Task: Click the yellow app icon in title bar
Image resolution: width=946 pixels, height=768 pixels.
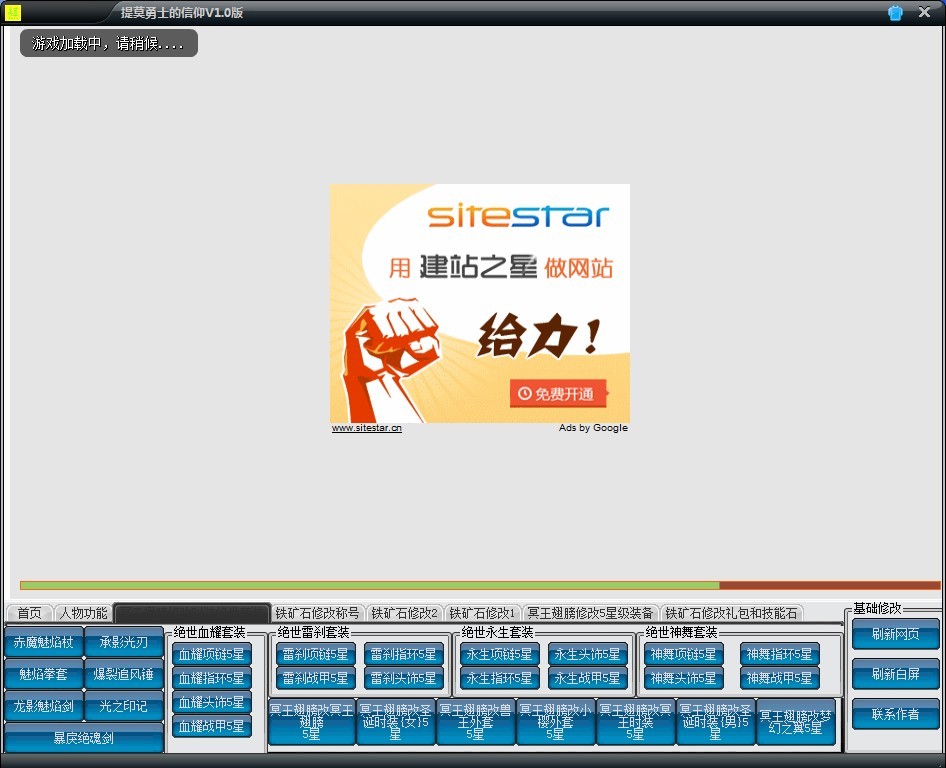Action: point(13,12)
